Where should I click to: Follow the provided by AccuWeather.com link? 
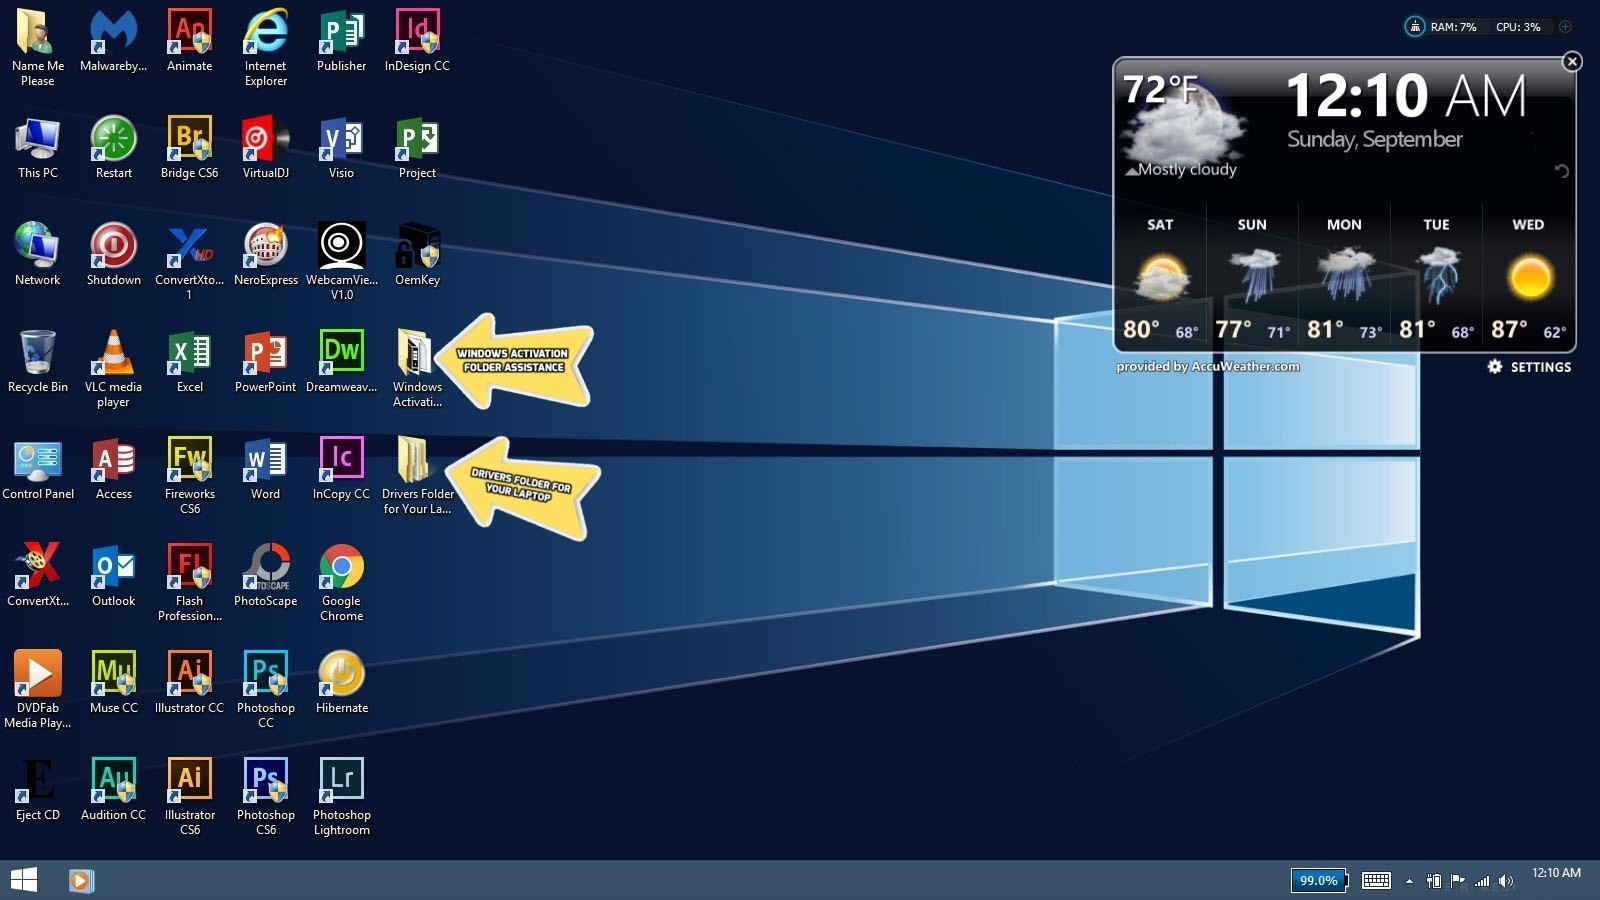tap(1208, 367)
